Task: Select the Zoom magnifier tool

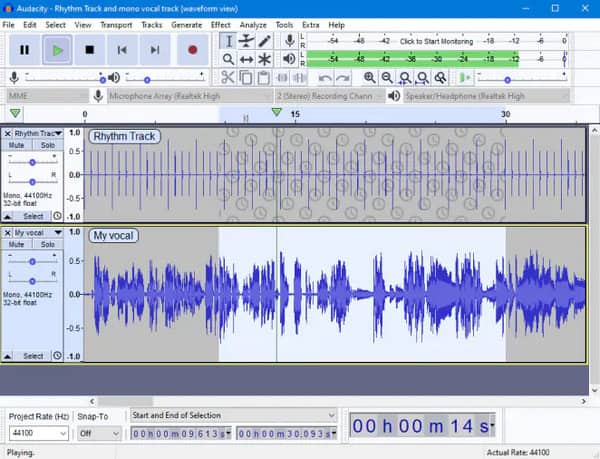Action: tap(228, 59)
